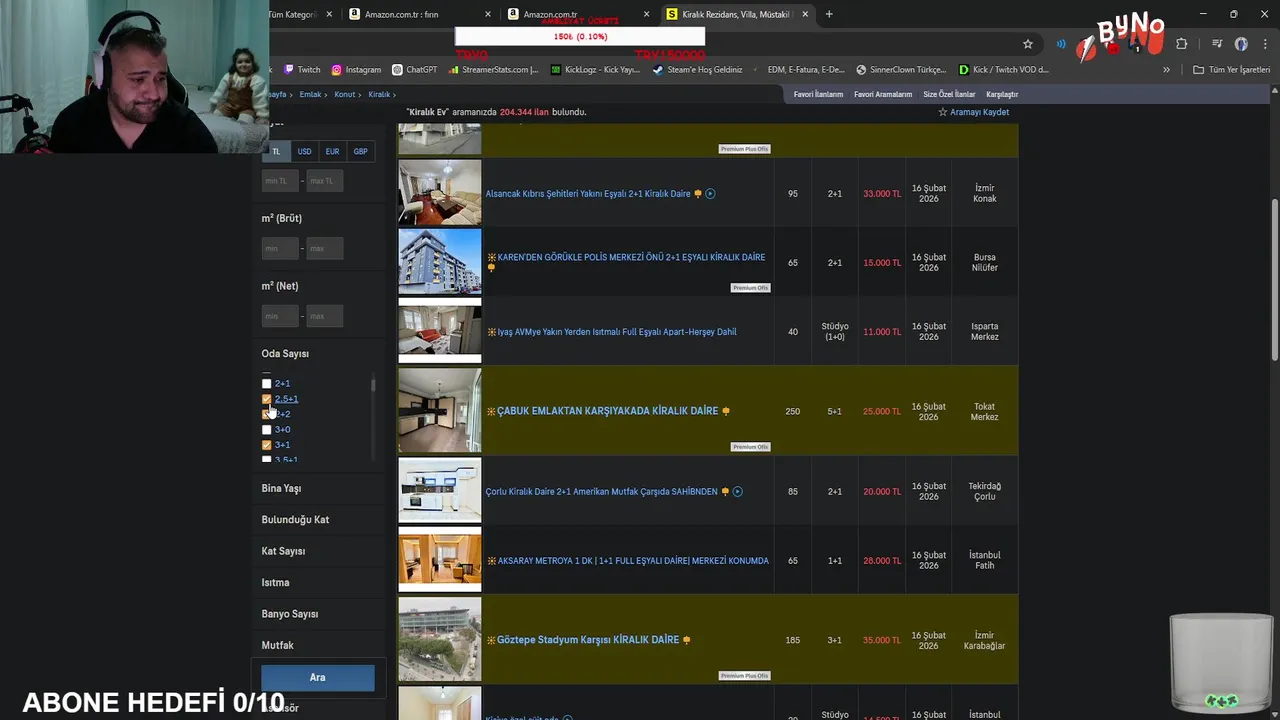Click the Oda Sayısı list scrollbar
This screenshot has height=720, width=1280.
[373, 386]
